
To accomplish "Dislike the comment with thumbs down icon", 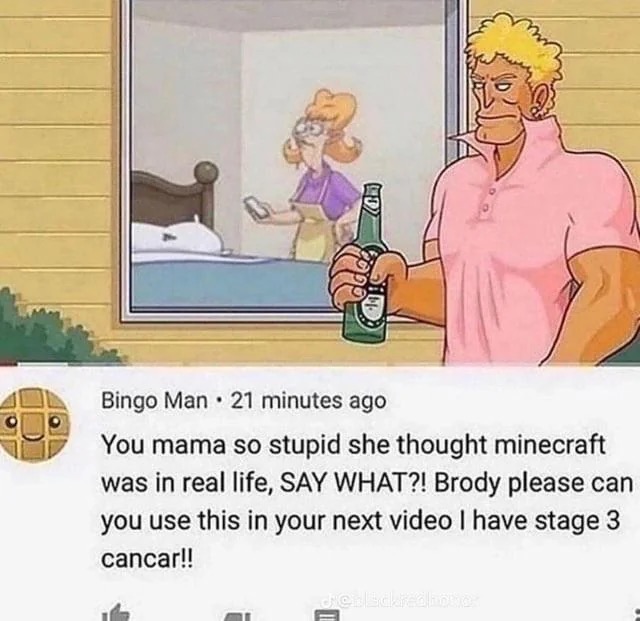I will tap(238, 616).
